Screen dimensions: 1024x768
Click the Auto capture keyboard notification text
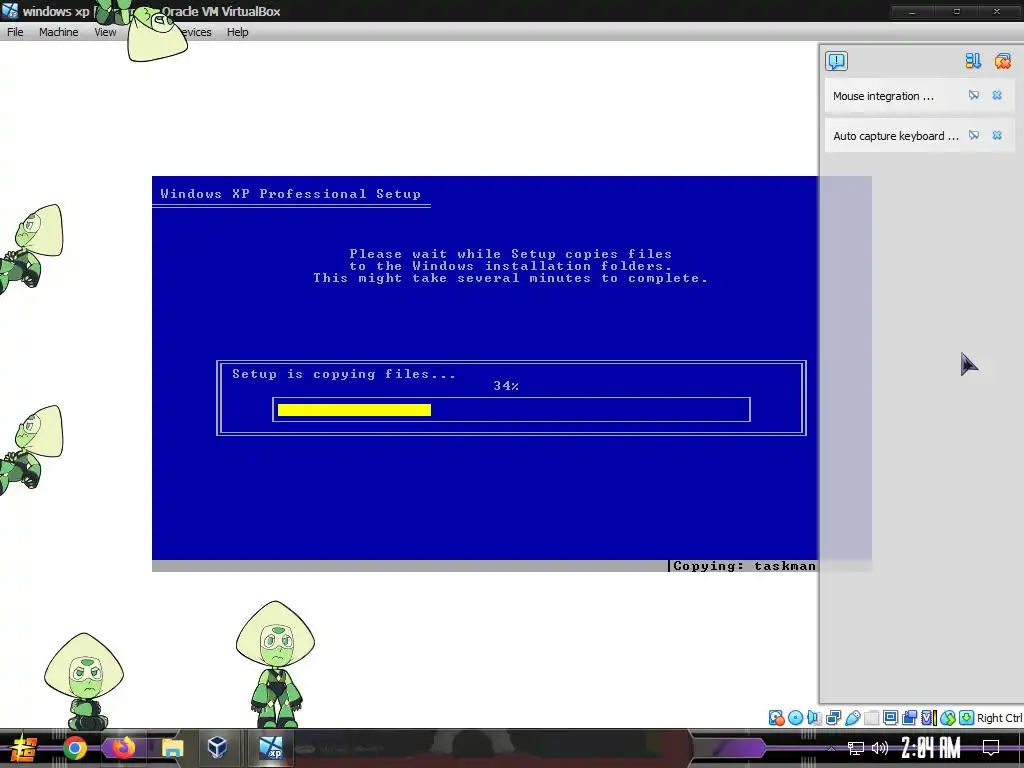[895, 136]
